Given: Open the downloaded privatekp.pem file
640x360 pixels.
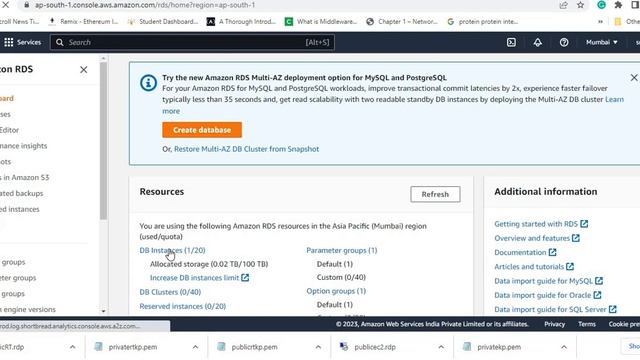Looking at the screenshot, I should [492, 347].
